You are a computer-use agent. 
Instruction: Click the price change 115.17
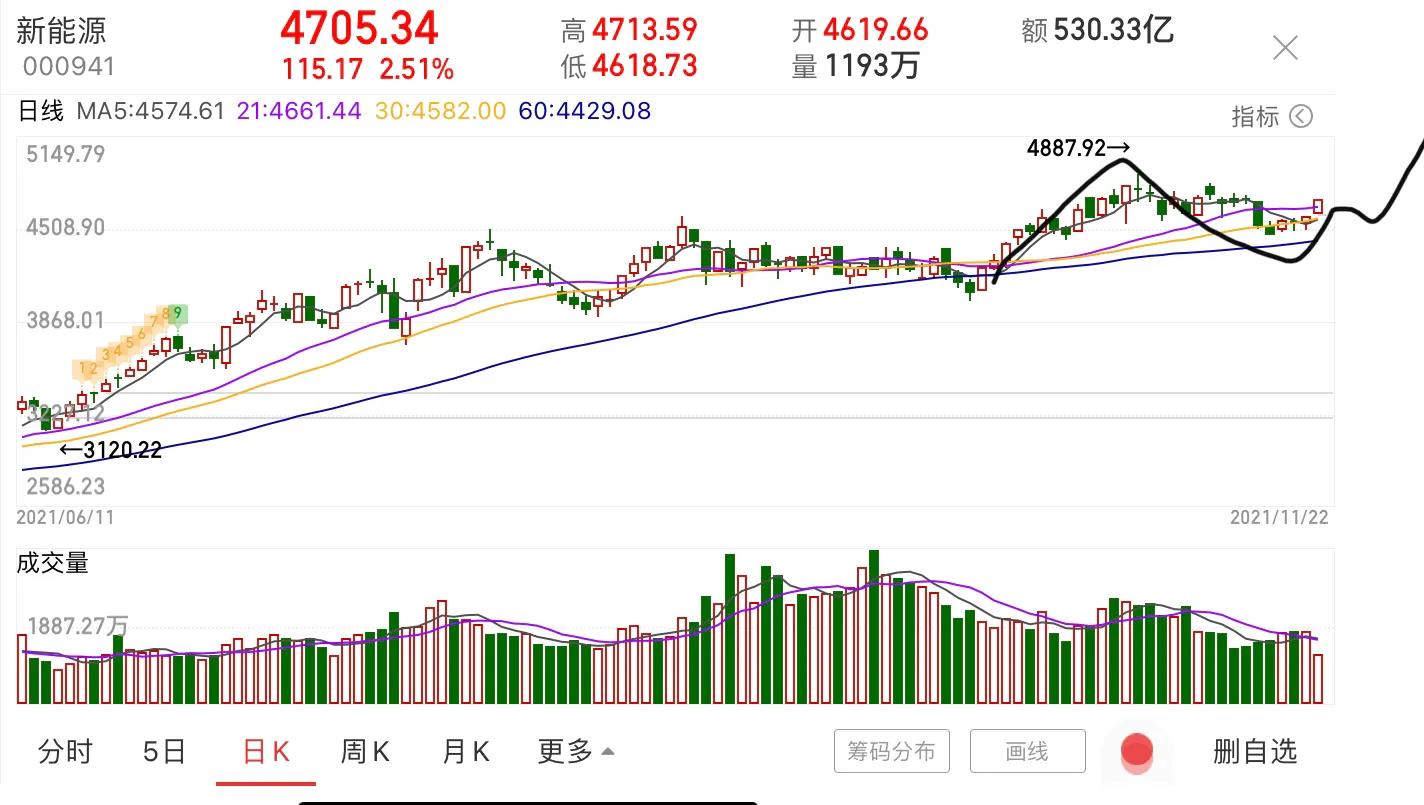tap(321, 70)
